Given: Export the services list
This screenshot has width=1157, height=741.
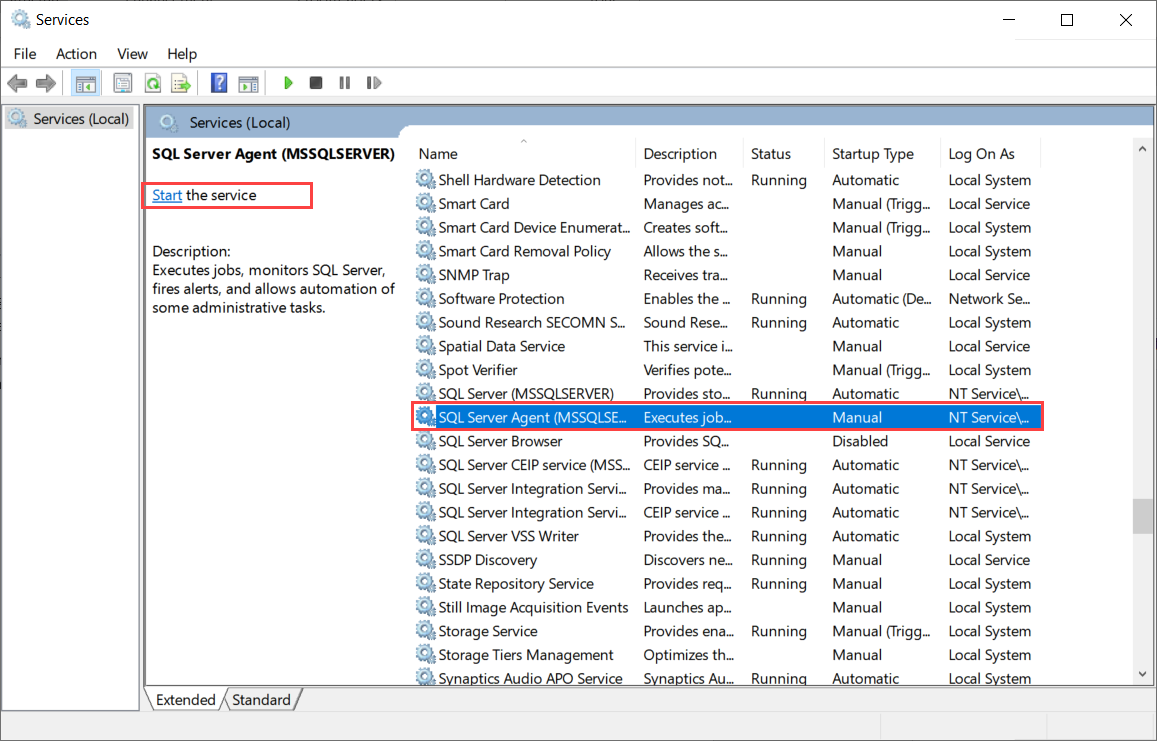Looking at the screenshot, I should pos(181,82).
